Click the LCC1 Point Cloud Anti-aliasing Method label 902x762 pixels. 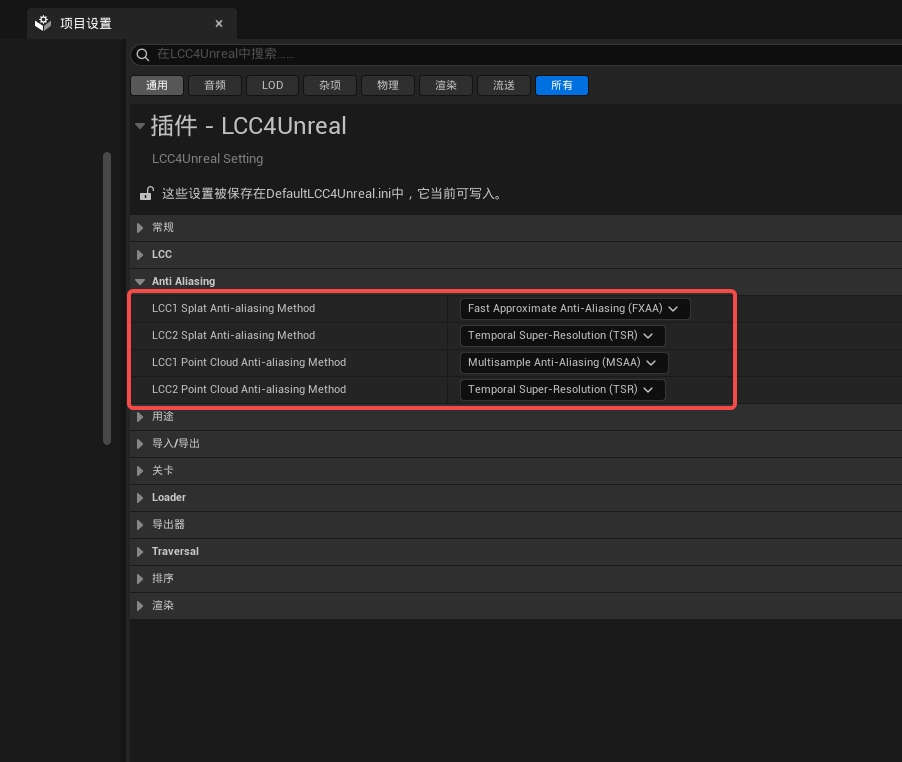tap(249, 363)
